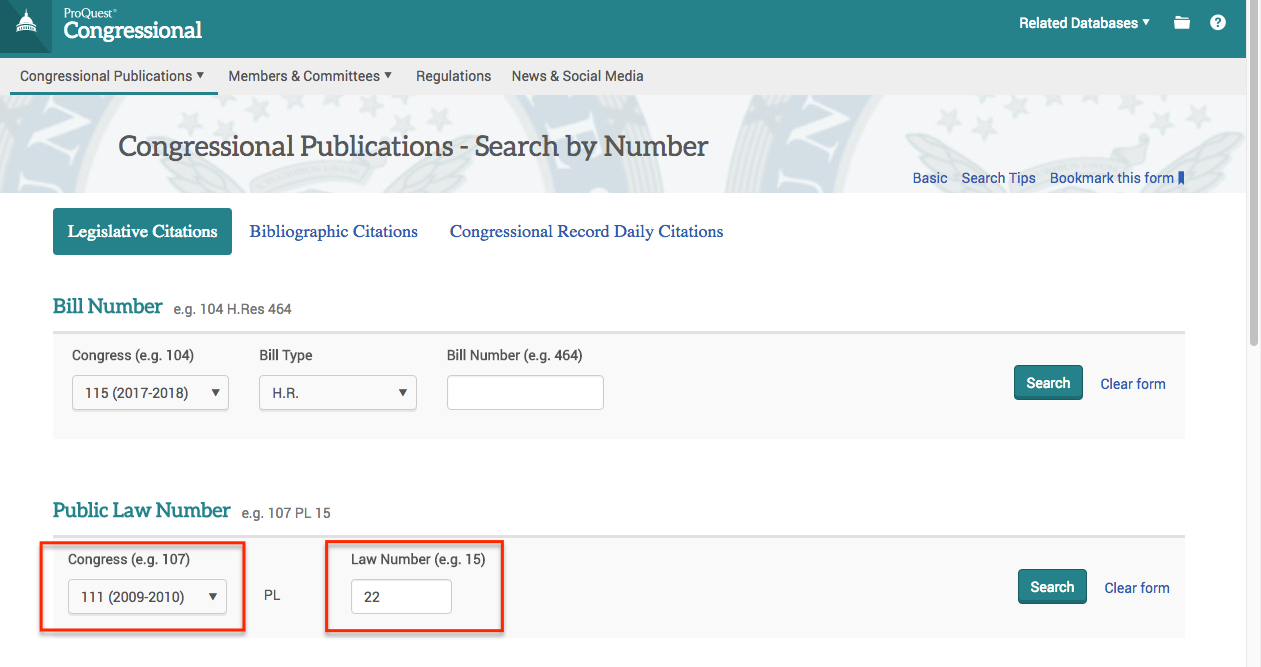This screenshot has width=1261, height=667.
Task: Clear the Public Law Number form
Action: [x=1137, y=588]
